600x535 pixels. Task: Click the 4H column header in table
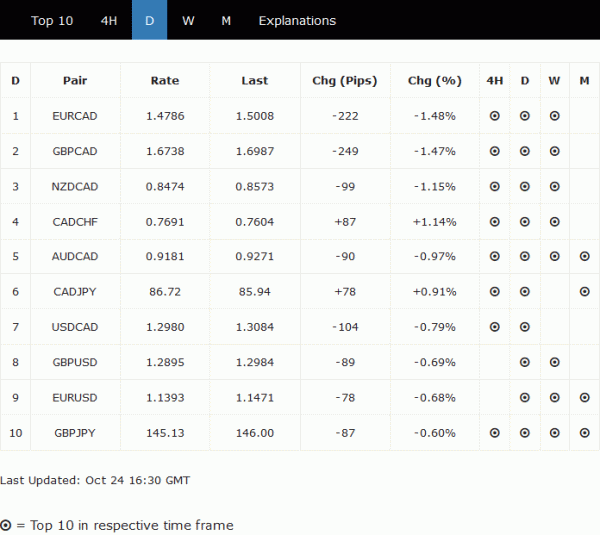point(495,80)
